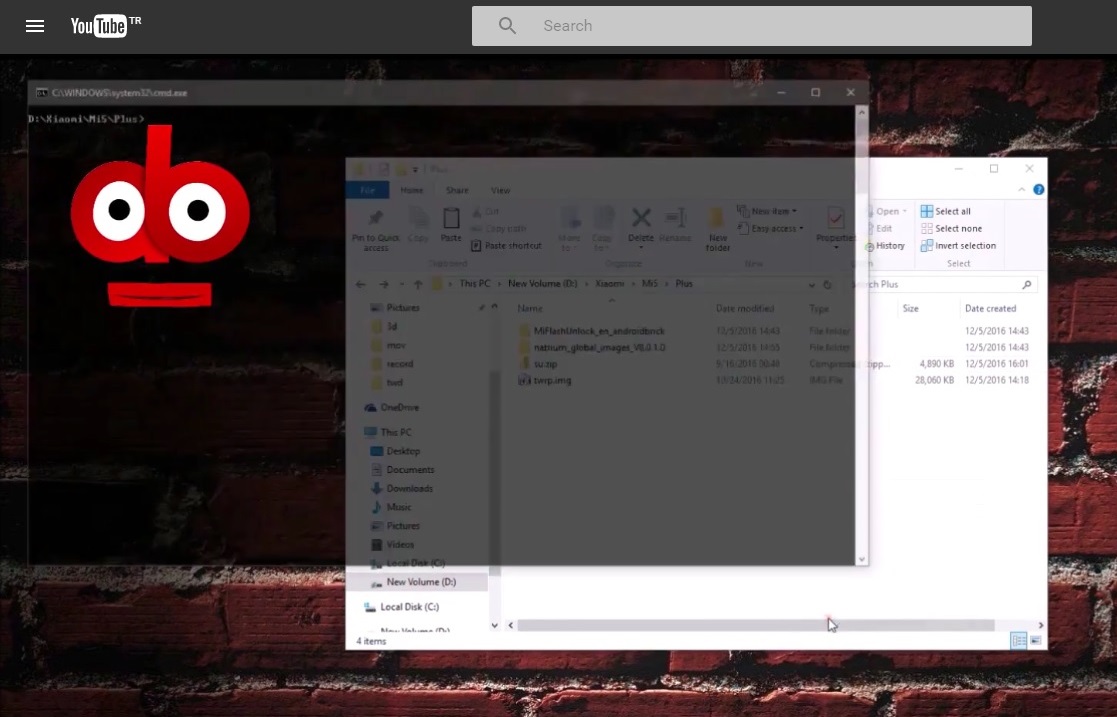This screenshot has width=1117, height=717.
Task: Open History in the ribbon
Action: pos(885,246)
